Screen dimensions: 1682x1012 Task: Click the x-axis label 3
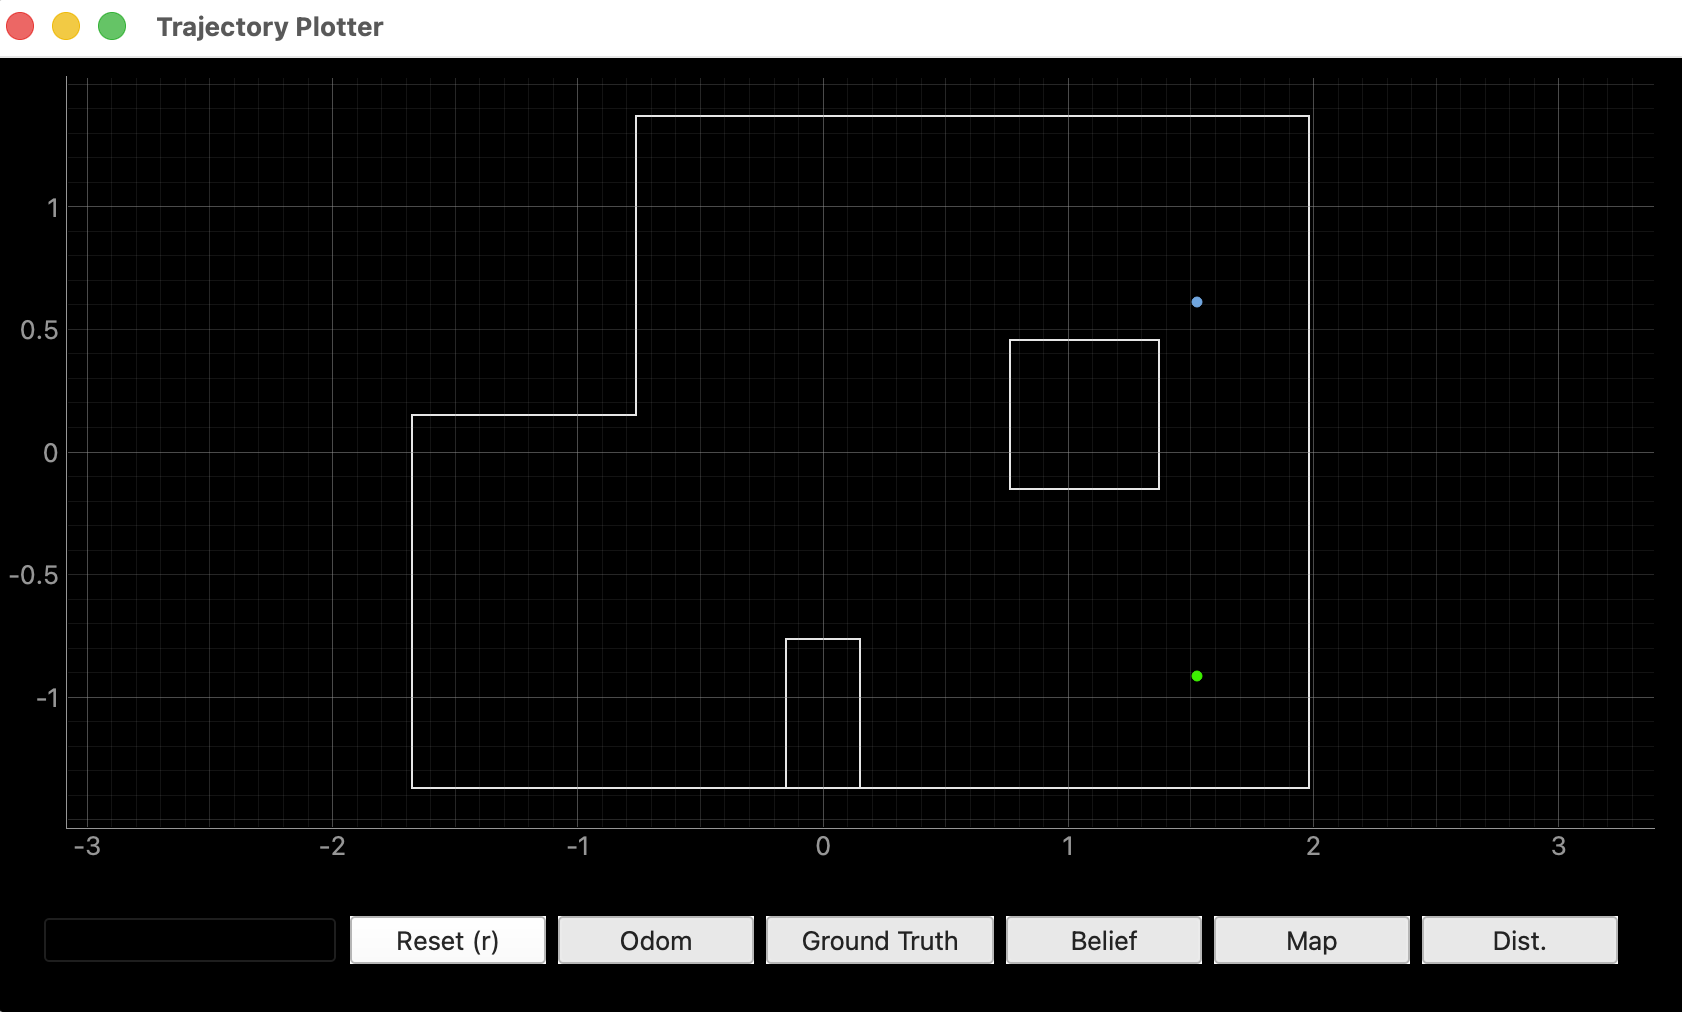1558,846
